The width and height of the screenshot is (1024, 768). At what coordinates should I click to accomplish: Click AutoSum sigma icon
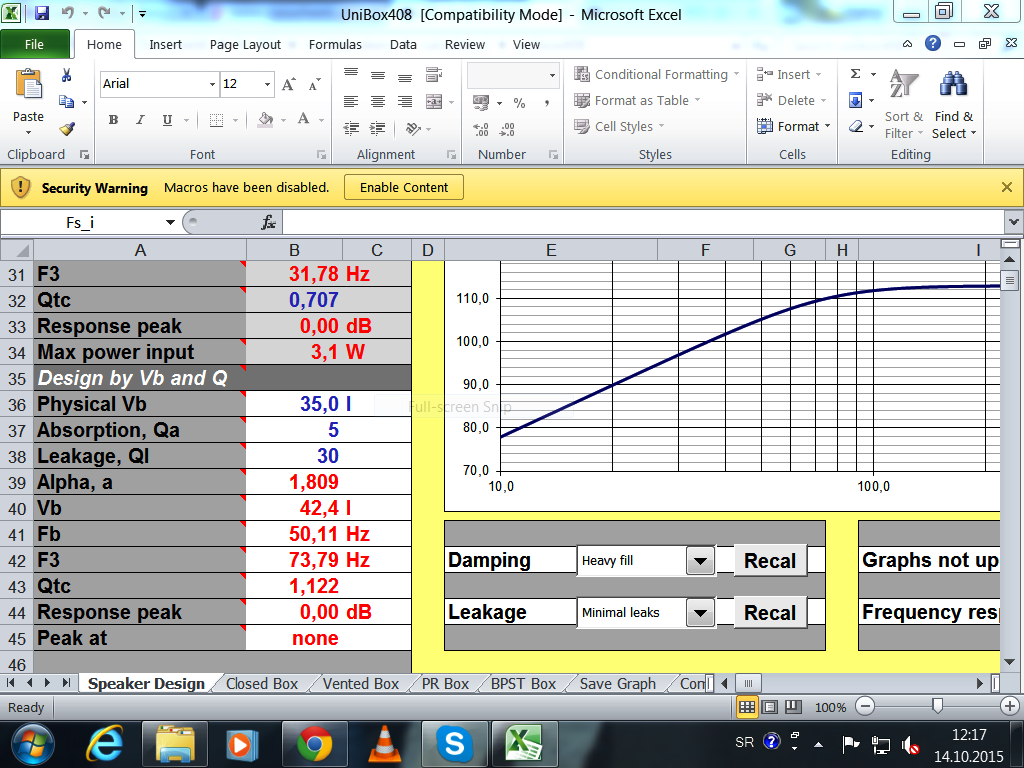click(856, 74)
